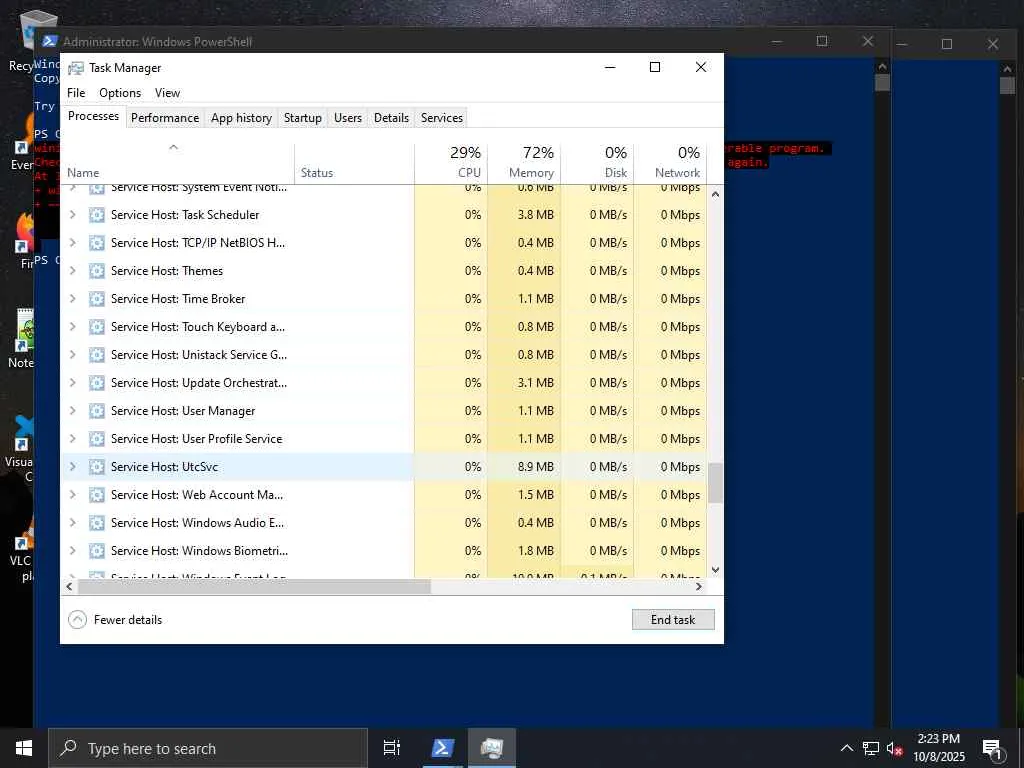Click the PowerShell window scroll up arrow
This screenshot has width=1024, height=768.
point(882,66)
